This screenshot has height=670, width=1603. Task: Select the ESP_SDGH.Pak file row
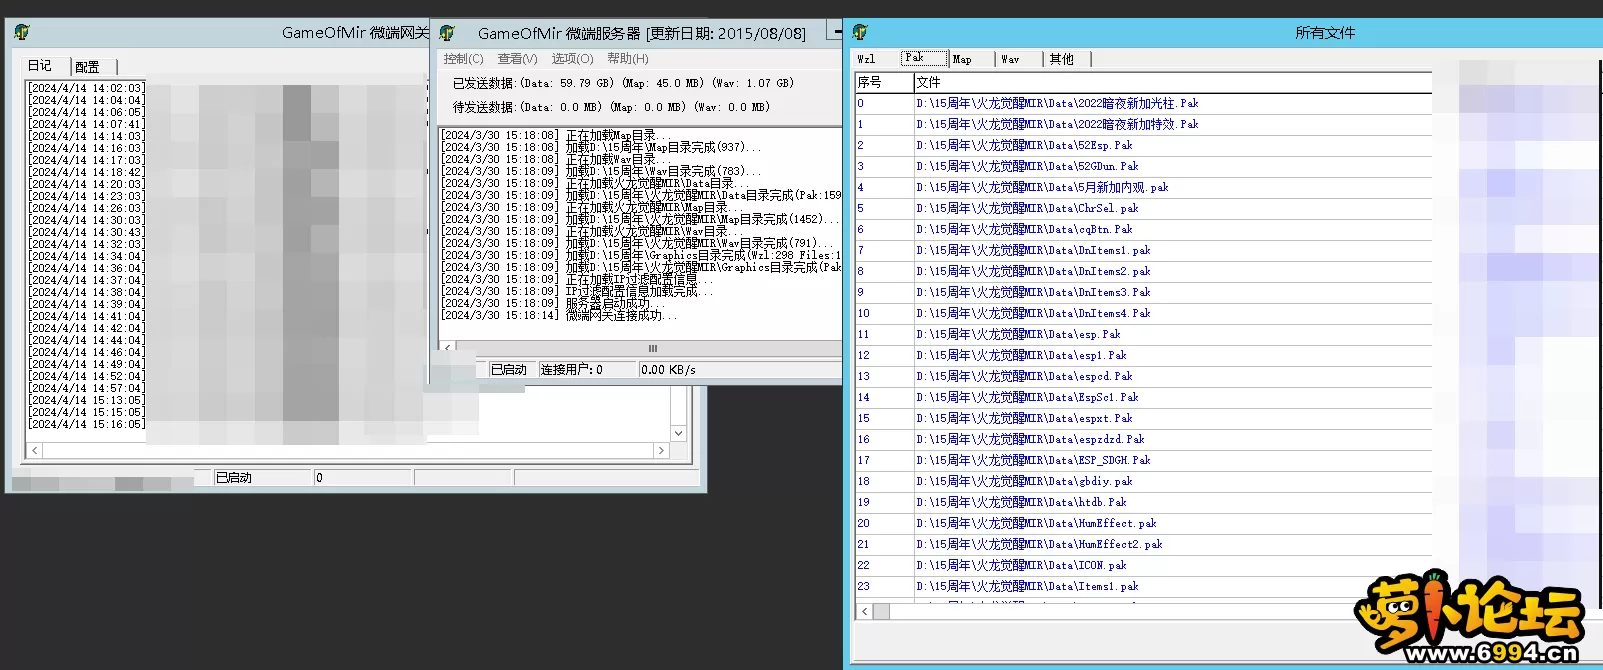click(1144, 460)
